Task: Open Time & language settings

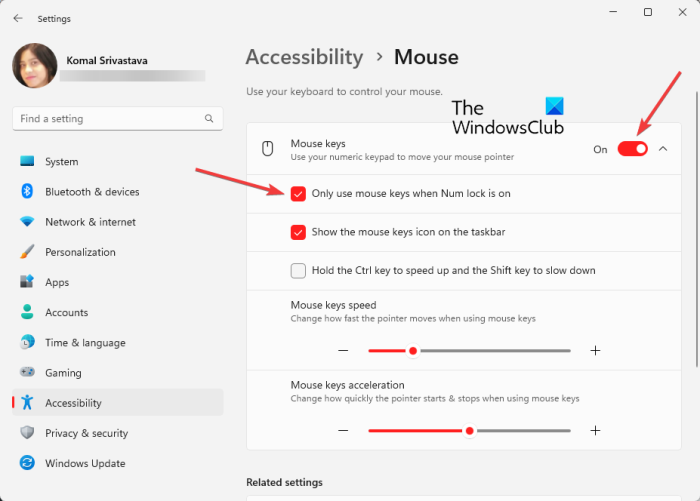Action: 85,343
